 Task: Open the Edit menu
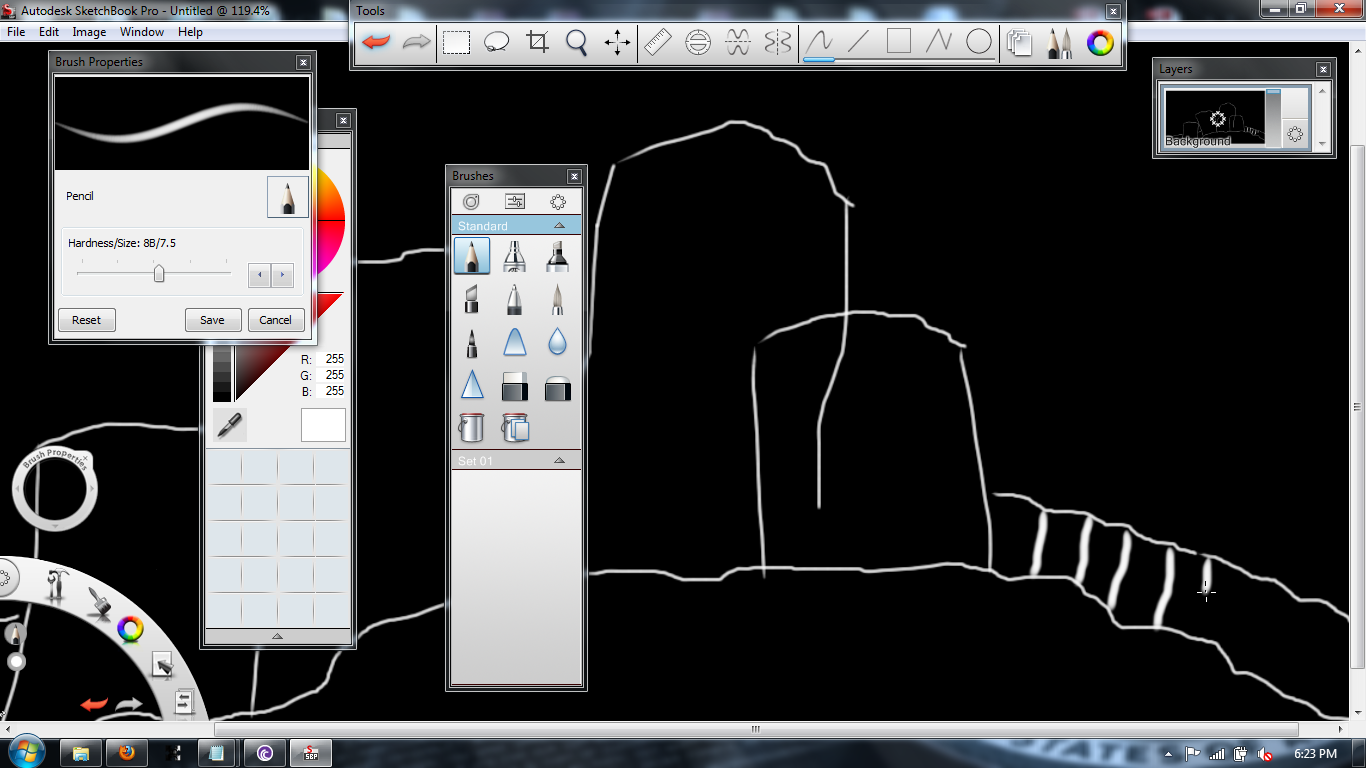[x=49, y=32]
